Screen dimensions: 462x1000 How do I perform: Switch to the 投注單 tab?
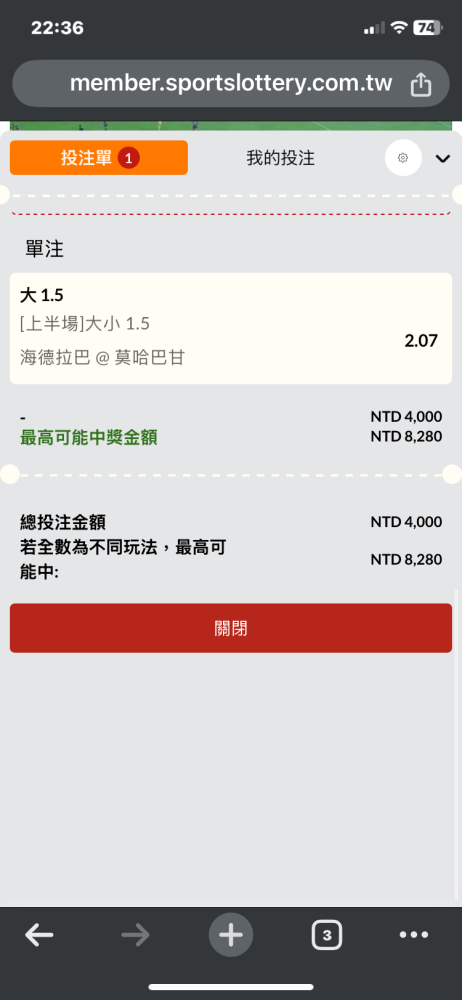tap(99, 158)
